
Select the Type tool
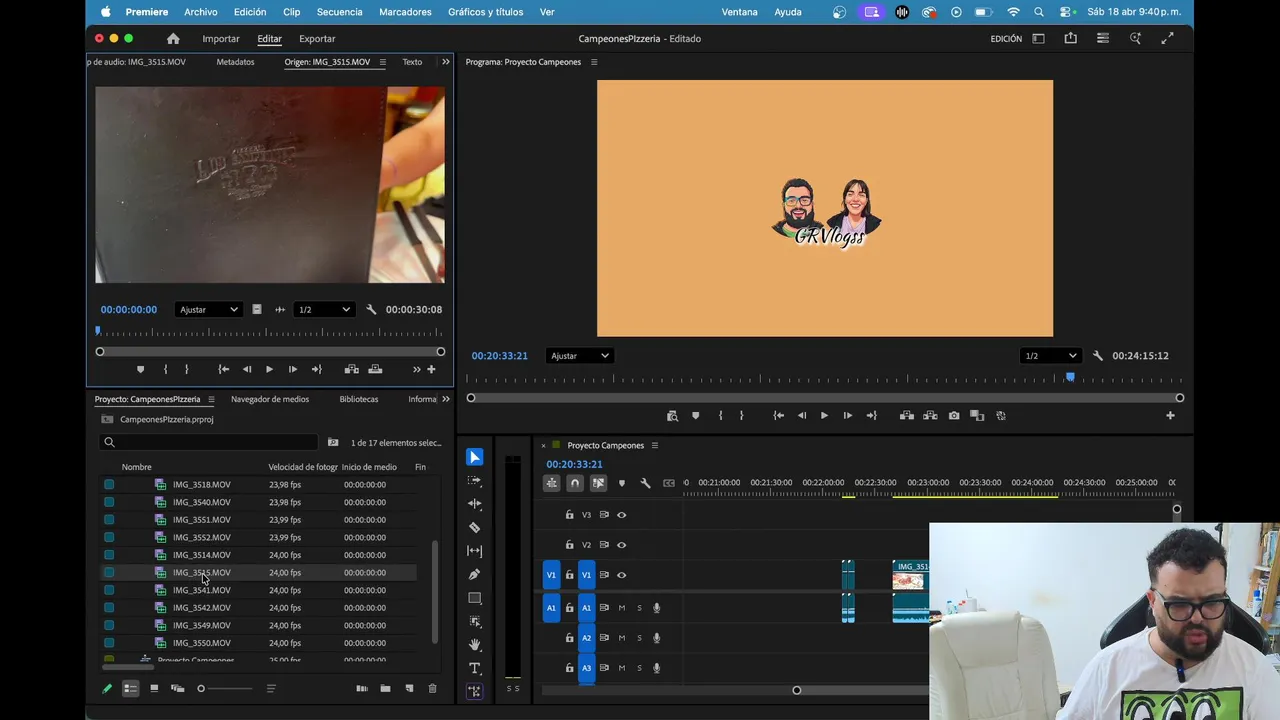[475, 668]
